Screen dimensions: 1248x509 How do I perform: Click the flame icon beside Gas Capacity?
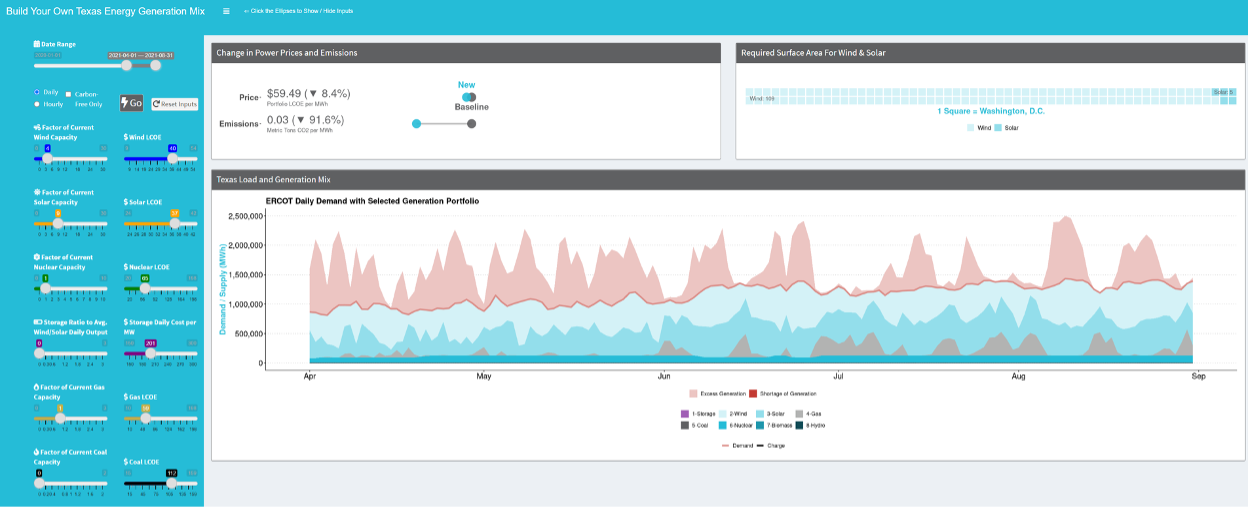37,387
